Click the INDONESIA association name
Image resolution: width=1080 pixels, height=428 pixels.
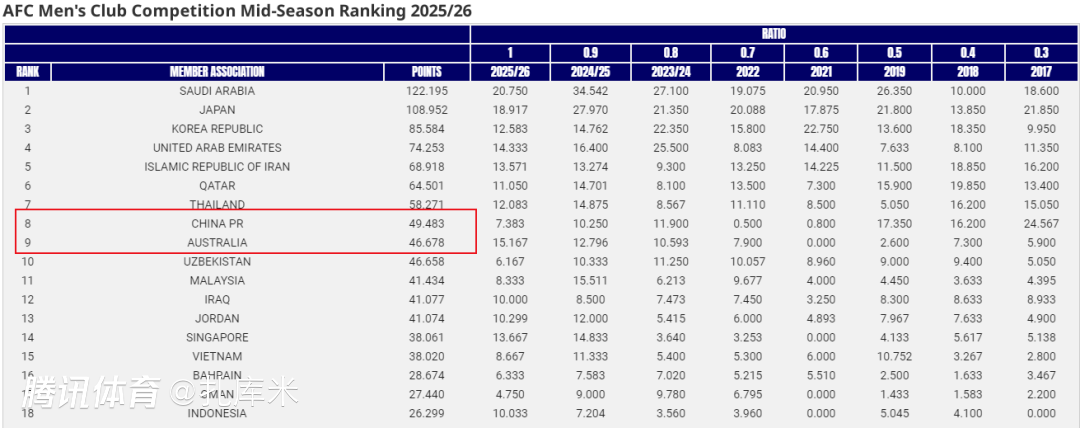[x=217, y=414]
